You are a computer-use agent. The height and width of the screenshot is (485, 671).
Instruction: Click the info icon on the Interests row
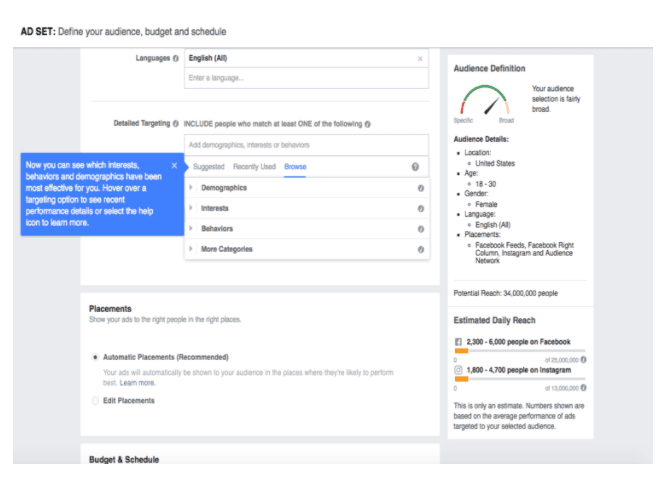(x=421, y=208)
